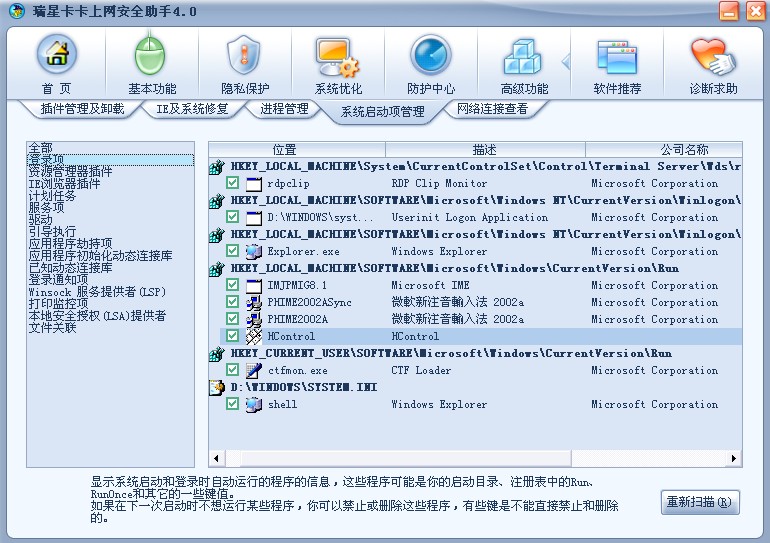Image resolution: width=770 pixels, height=543 pixels.
Task: Switch to 进程管理 tab
Action: pyautogui.click(x=284, y=109)
